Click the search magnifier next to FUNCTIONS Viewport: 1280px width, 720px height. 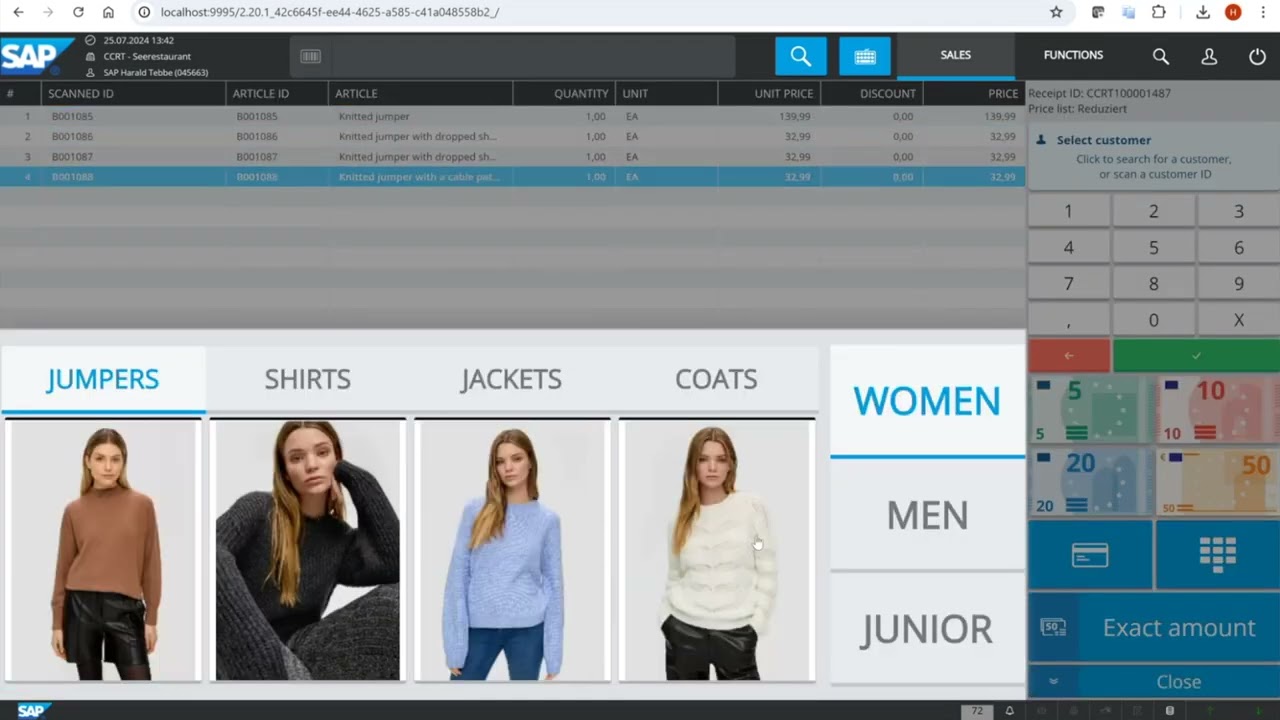click(1160, 56)
